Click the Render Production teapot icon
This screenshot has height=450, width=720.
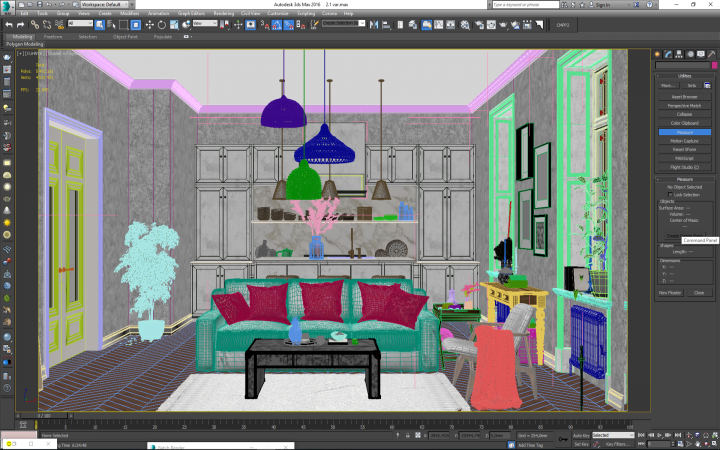point(503,25)
